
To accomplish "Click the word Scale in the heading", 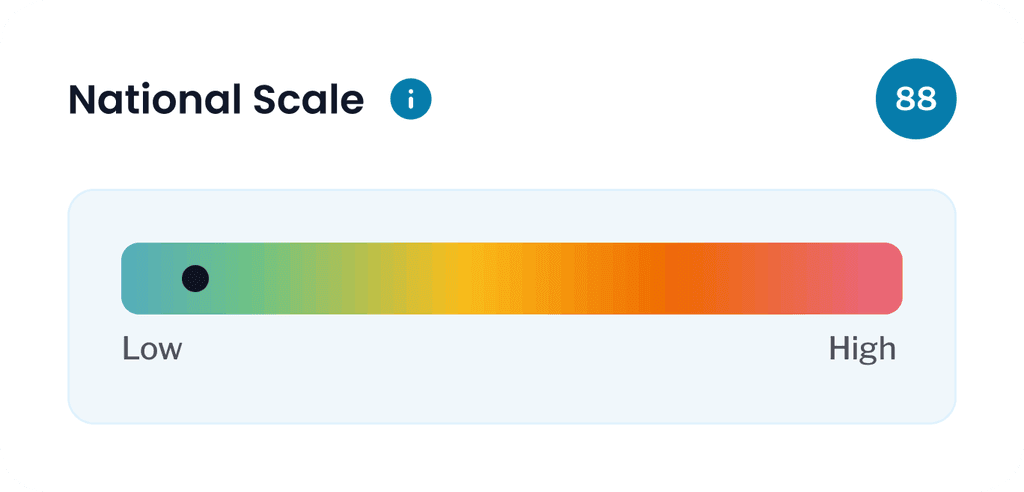I will 307,100.
